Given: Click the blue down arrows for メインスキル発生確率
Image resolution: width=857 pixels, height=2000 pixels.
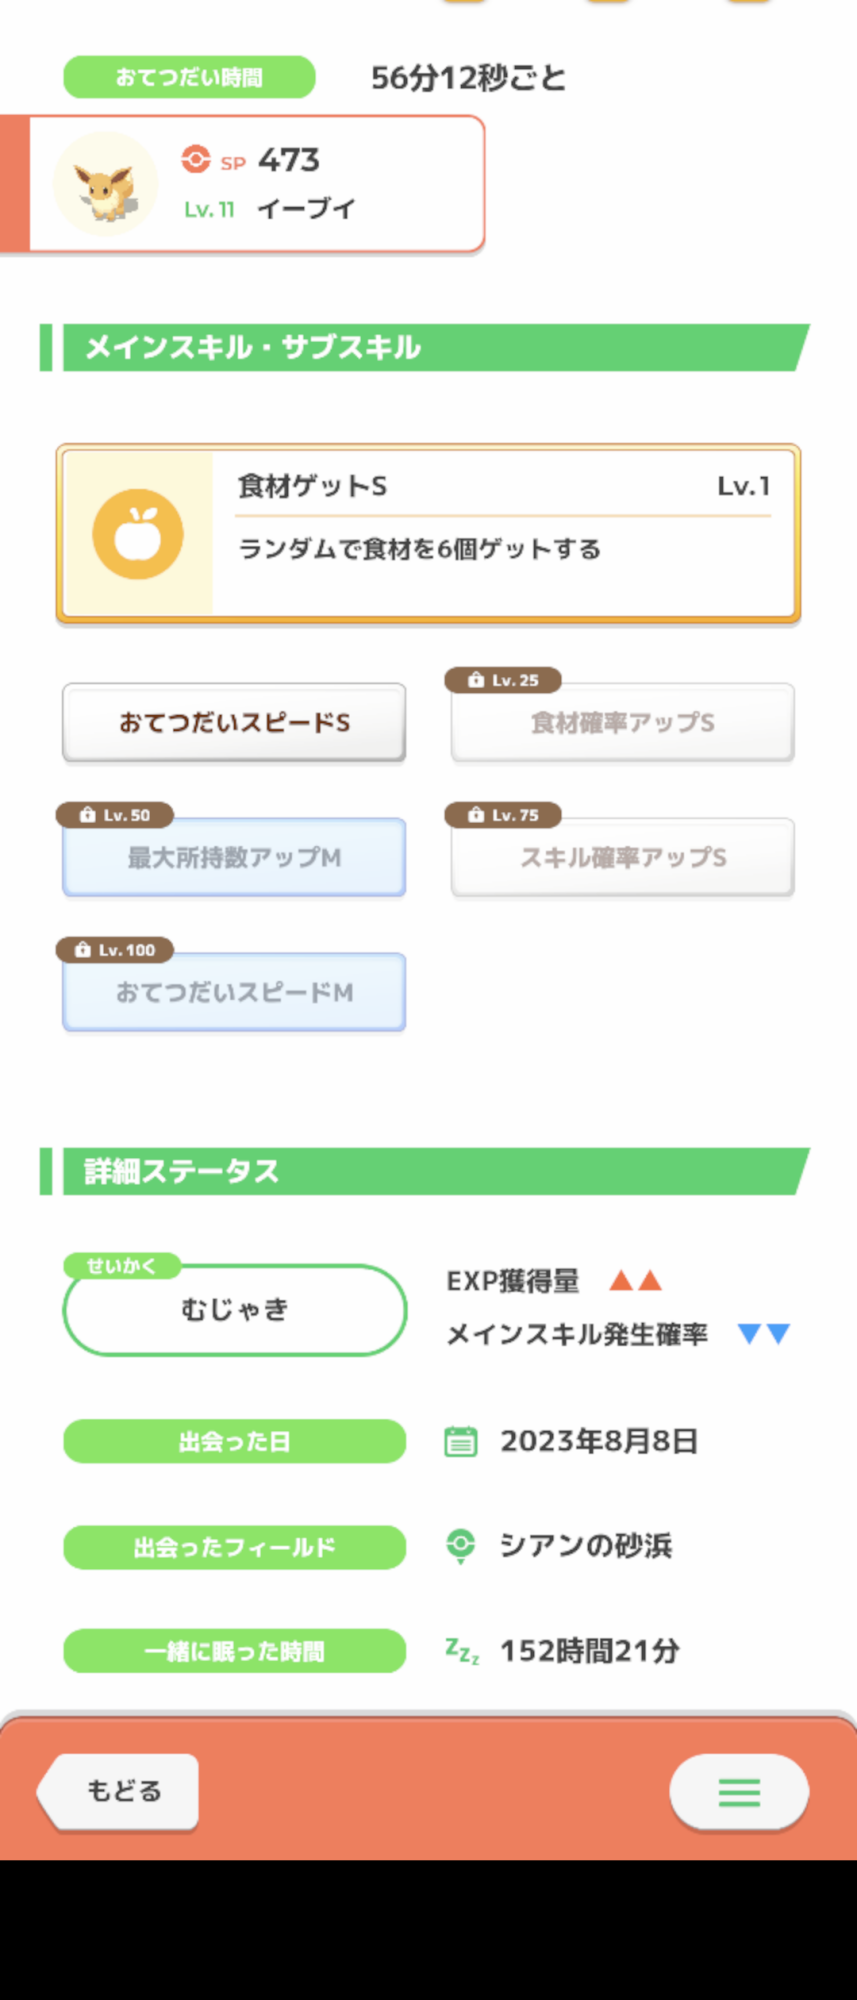Looking at the screenshot, I should click(764, 1333).
